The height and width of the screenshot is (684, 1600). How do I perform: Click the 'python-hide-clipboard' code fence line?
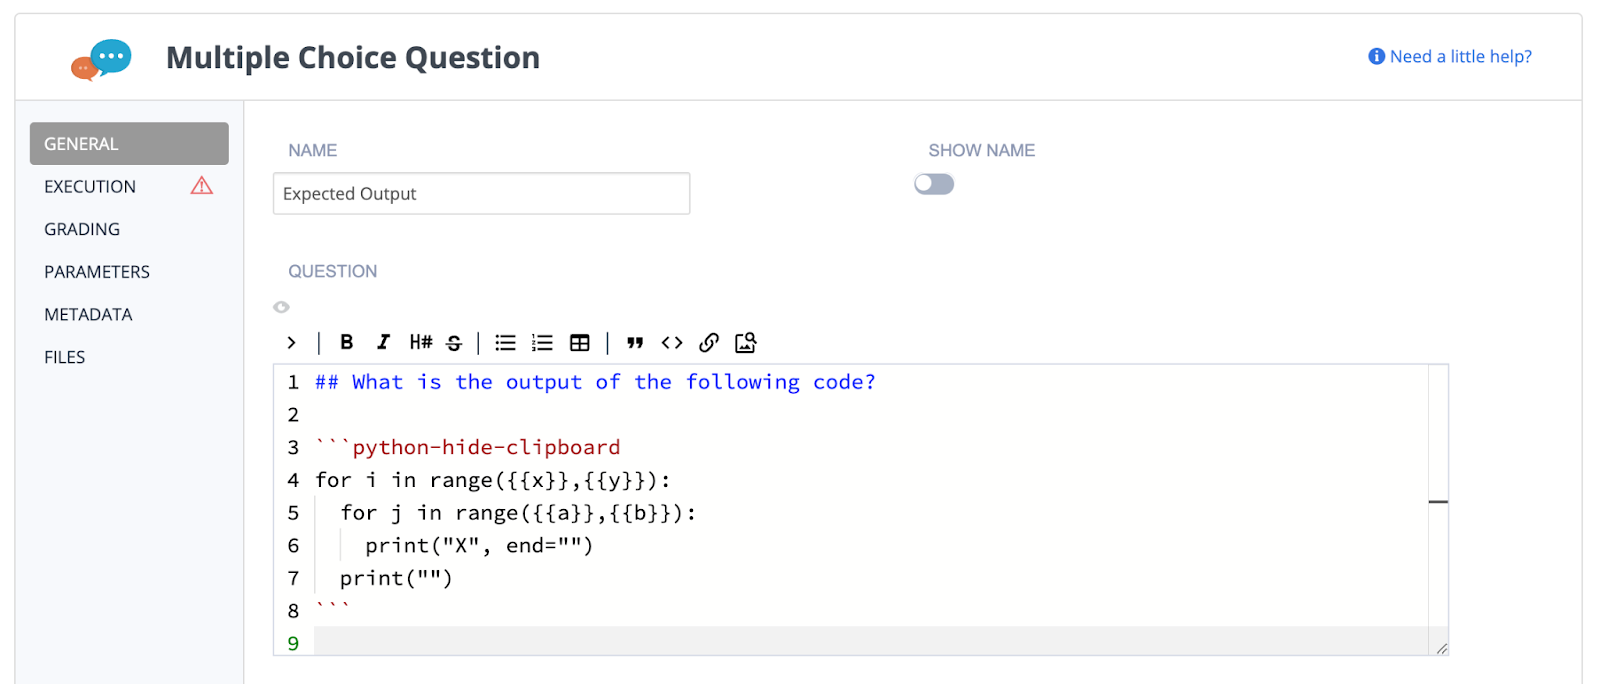coord(468,447)
